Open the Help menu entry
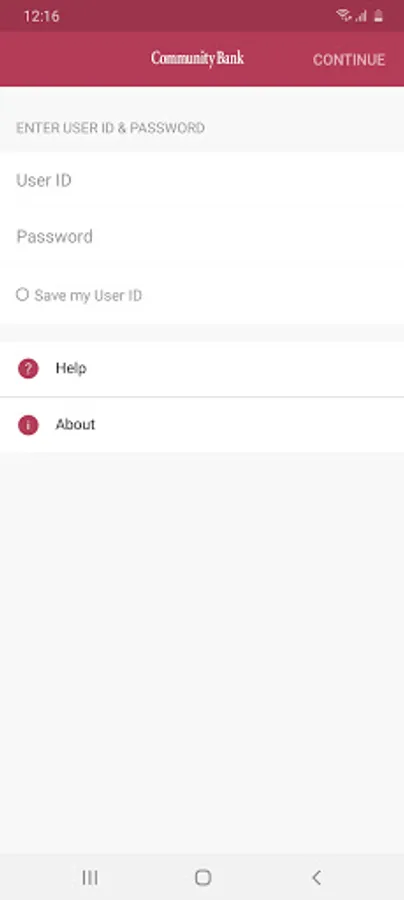 click(202, 368)
